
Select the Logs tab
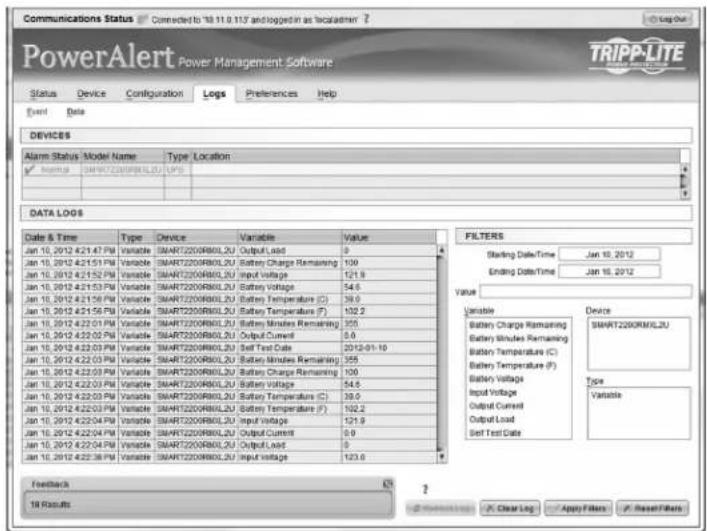[214, 94]
